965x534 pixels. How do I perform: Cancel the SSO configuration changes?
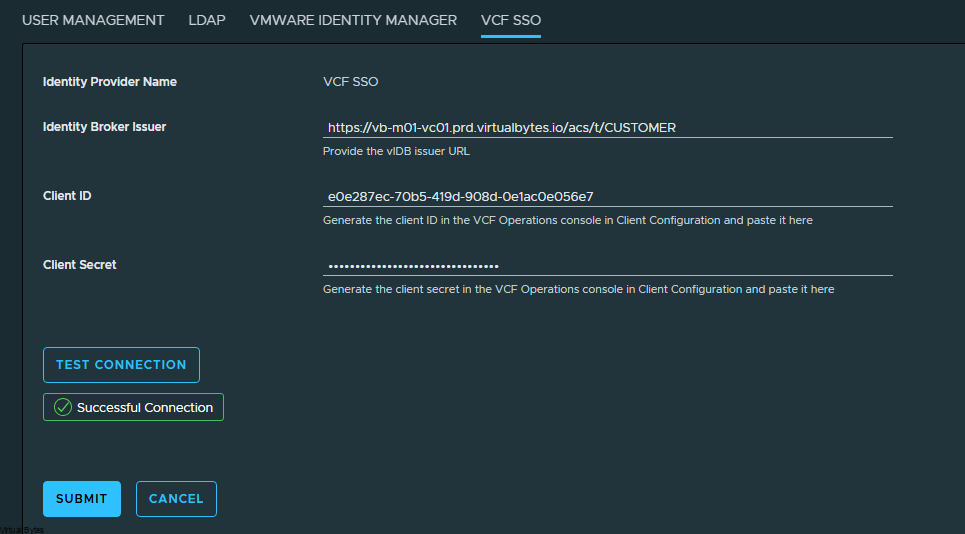point(176,499)
